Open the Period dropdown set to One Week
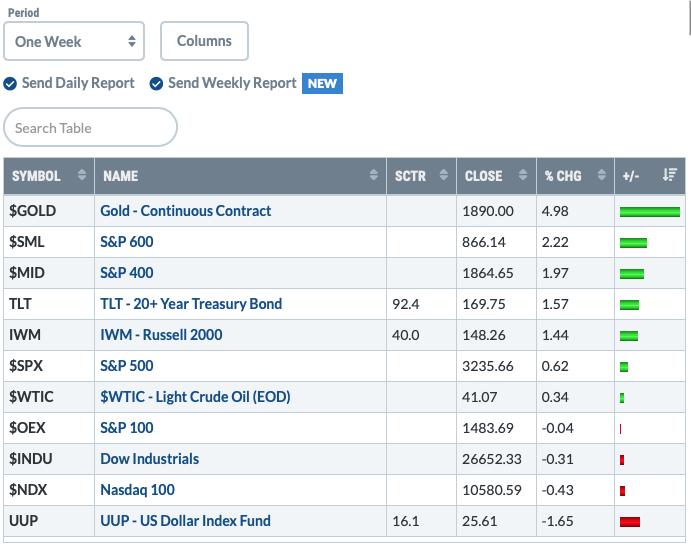Screen dimensions: 691x546 coord(74,41)
